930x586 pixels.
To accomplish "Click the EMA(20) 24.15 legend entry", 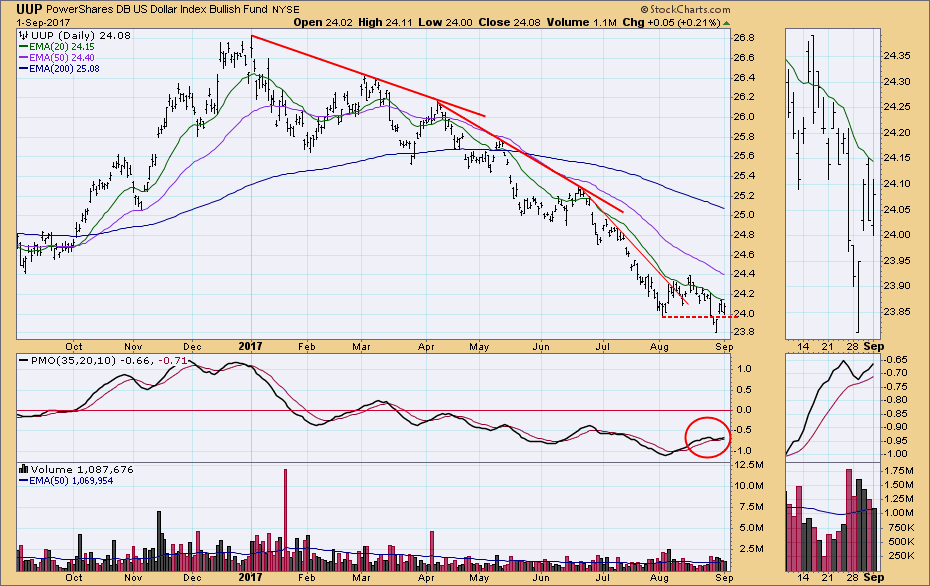I will (x=57, y=46).
